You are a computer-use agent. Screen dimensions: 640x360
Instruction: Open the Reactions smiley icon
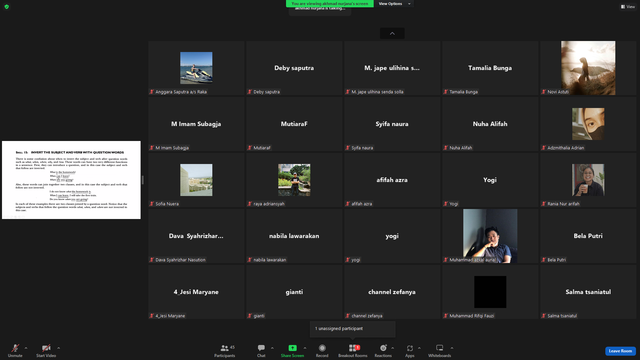coord(383,348)
